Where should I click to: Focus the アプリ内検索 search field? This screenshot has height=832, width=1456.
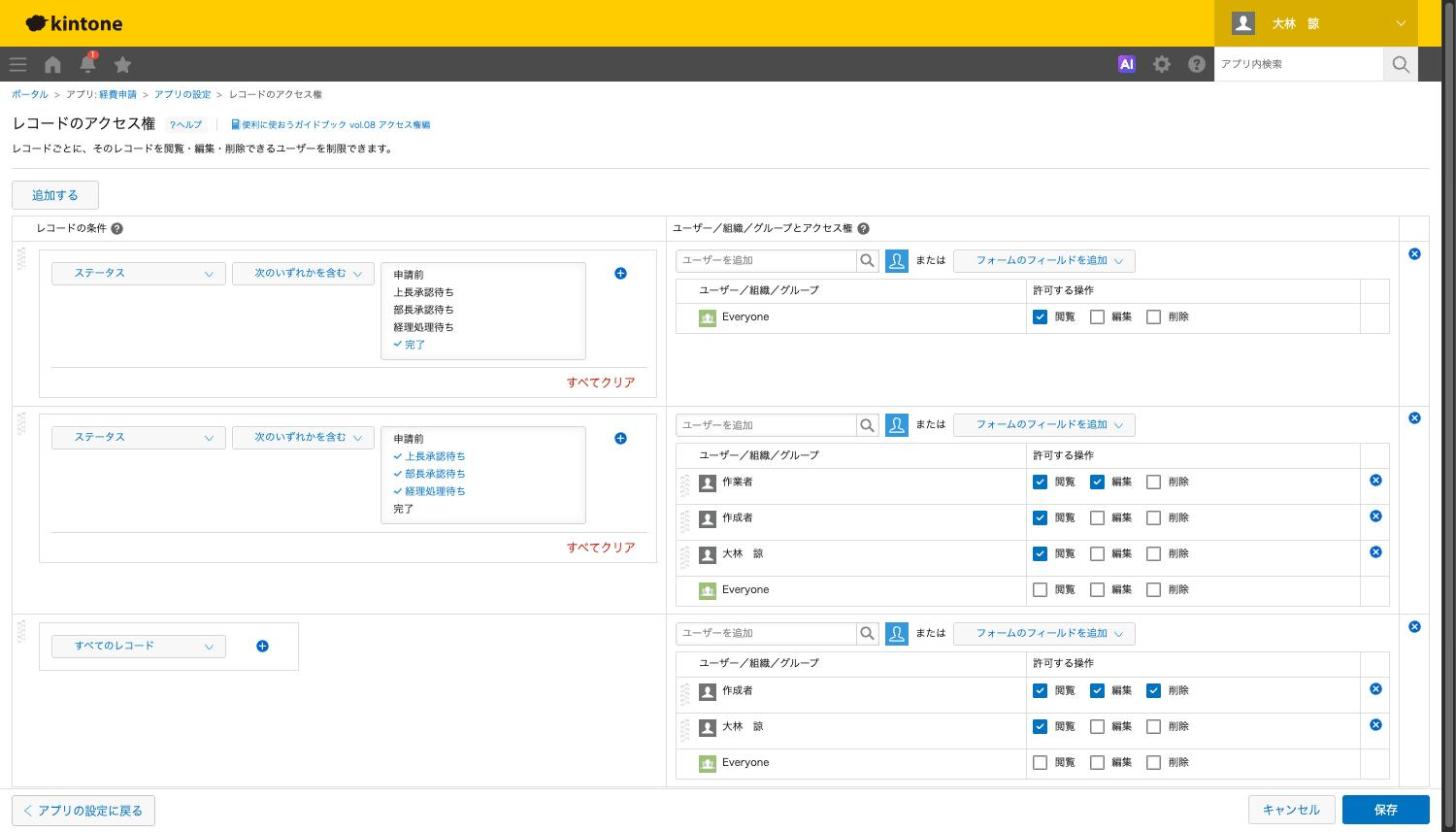pyautogui.click(x=1299, y=64)
